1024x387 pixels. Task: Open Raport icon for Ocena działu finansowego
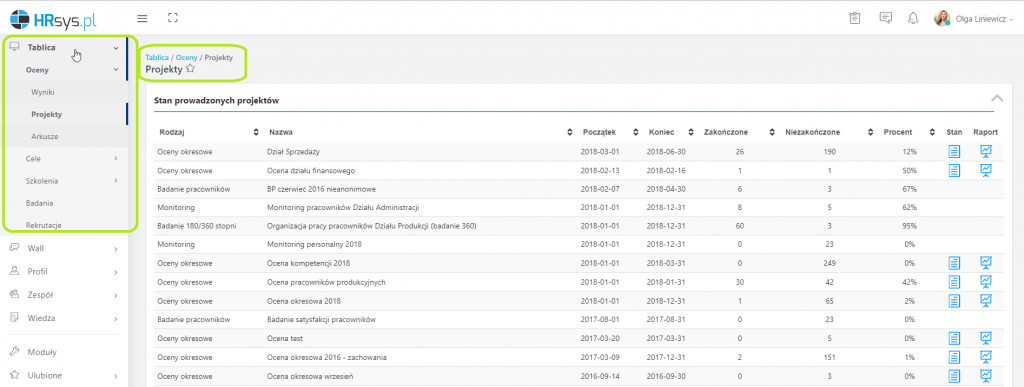[x=985, y=170]
